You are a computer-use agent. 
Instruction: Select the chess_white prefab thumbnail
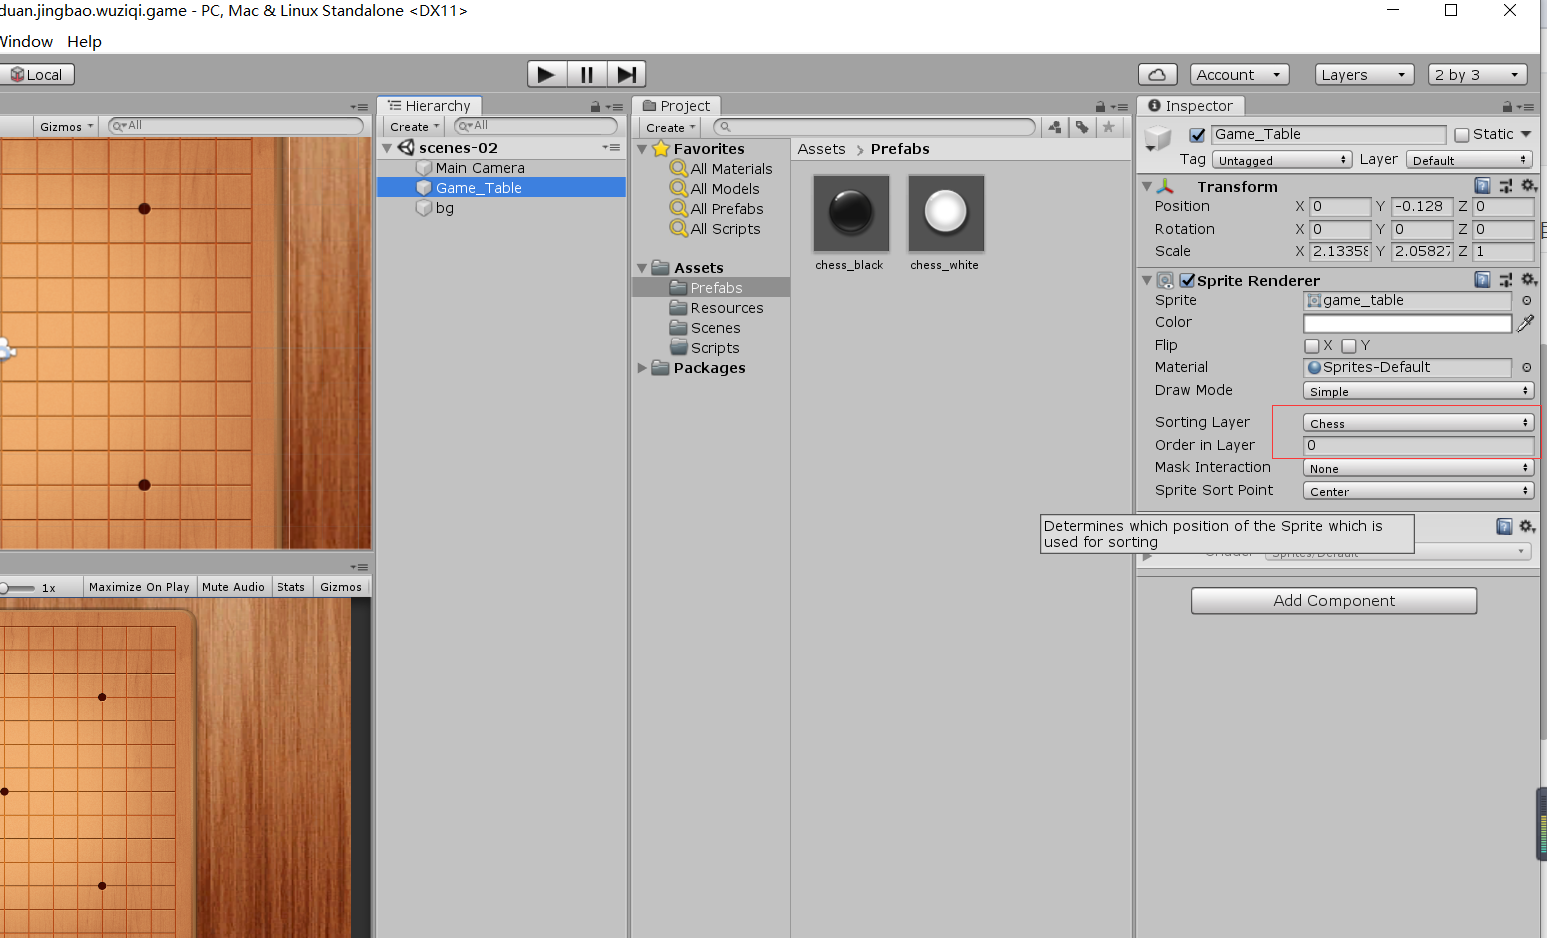(945, 213)
